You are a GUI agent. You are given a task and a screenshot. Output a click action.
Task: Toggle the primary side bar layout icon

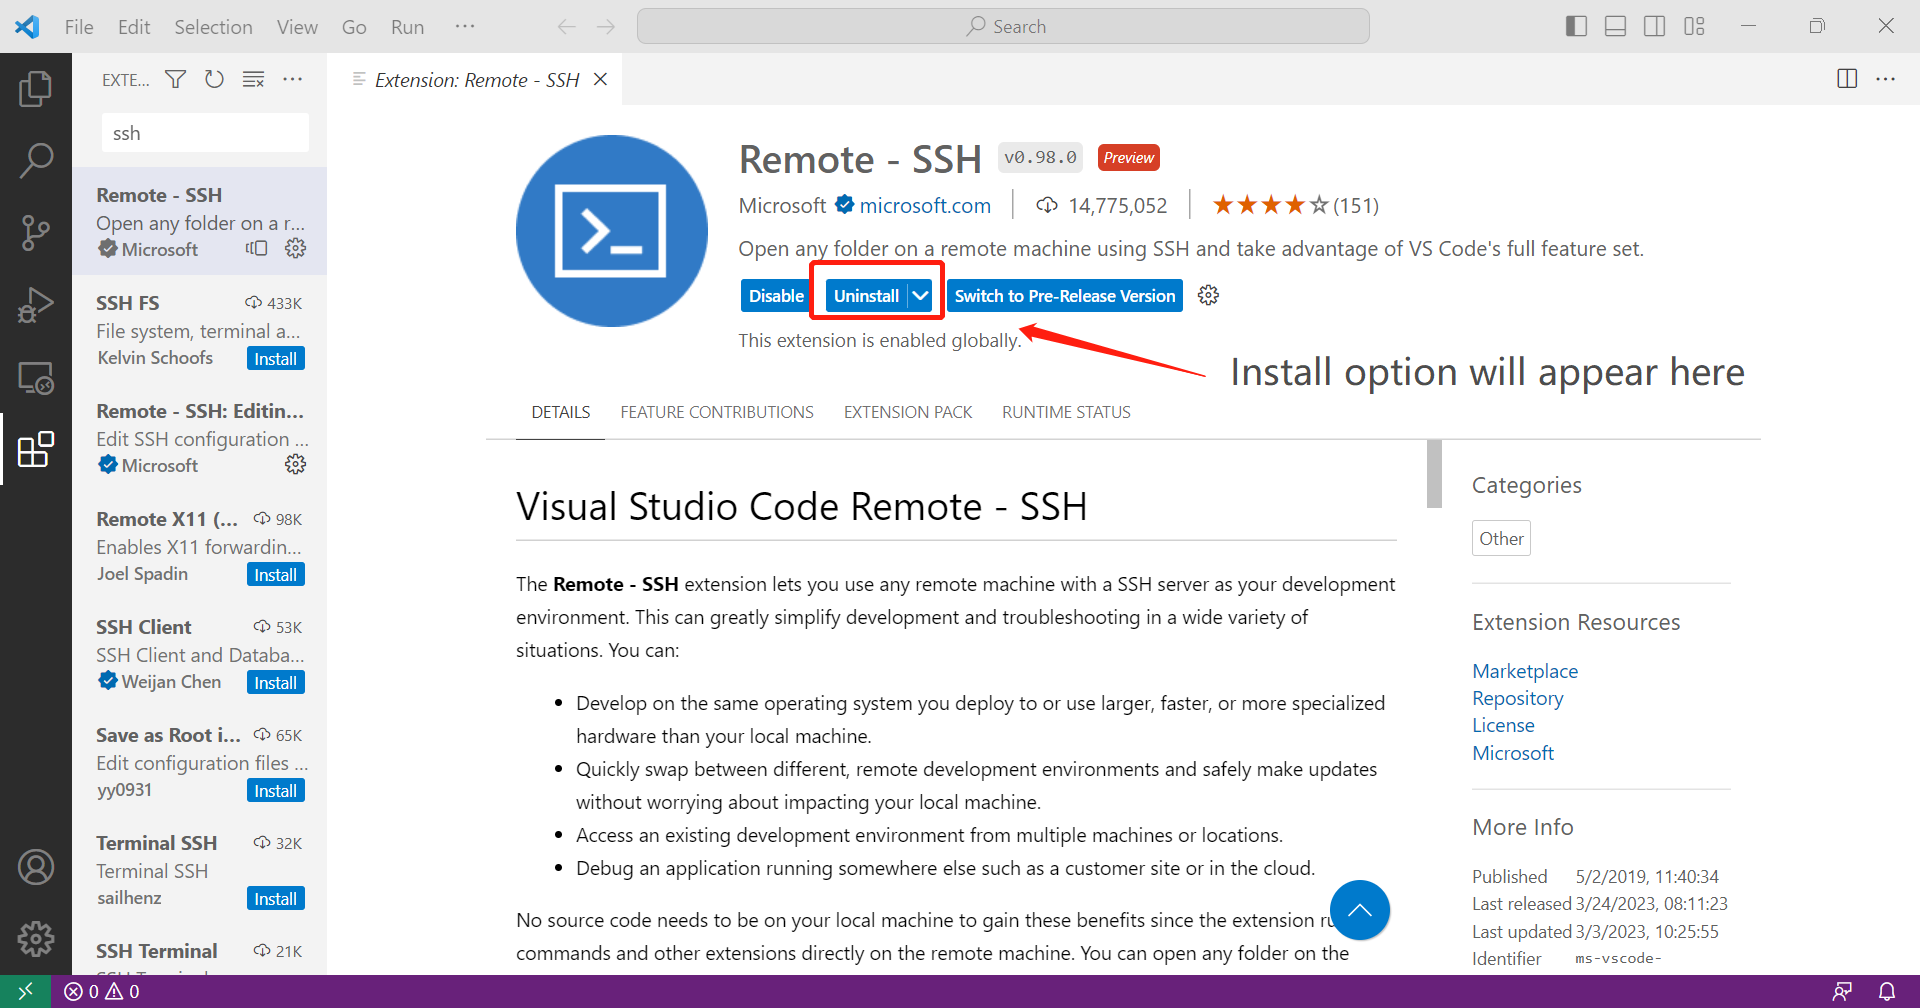coord(1576,26)
